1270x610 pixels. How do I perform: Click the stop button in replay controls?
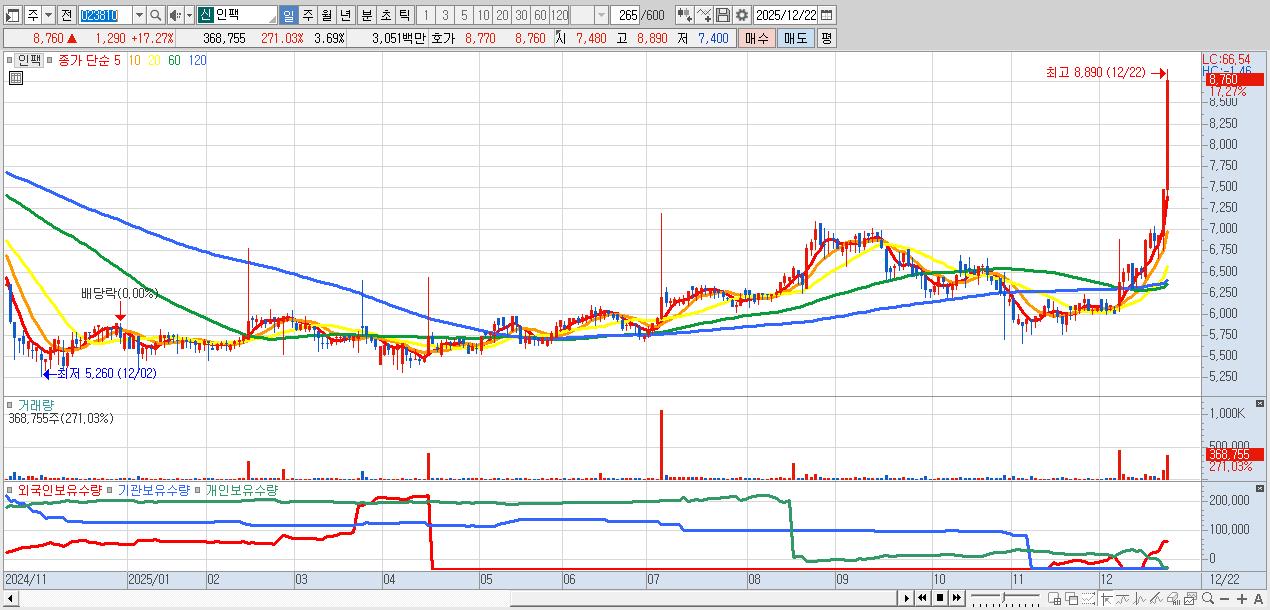tap(940, 598)
